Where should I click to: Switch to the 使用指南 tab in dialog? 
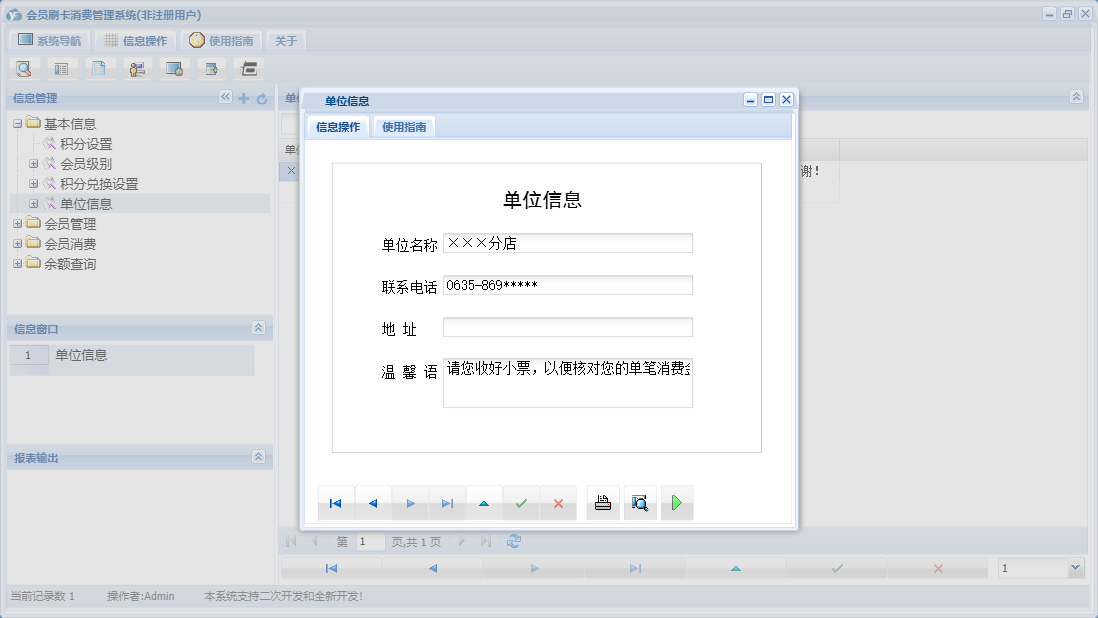(x=404, y=126)
